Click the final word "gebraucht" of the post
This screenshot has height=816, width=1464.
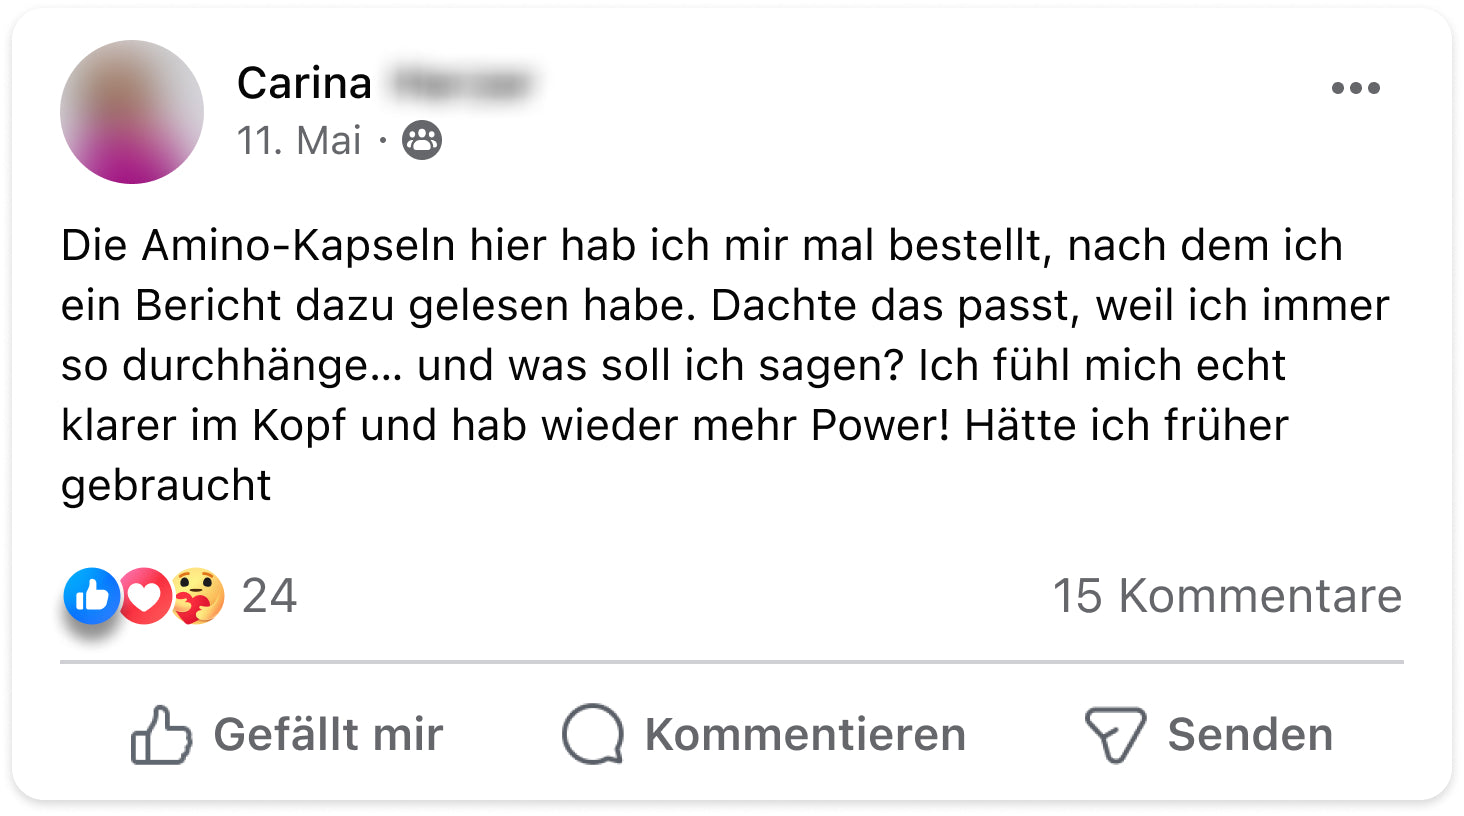[166, 486]
